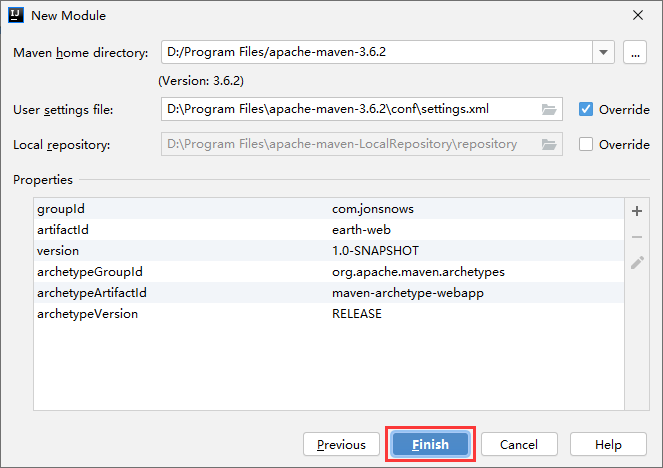Click the ellipsis browse button for Maven home

coord(635,53)
